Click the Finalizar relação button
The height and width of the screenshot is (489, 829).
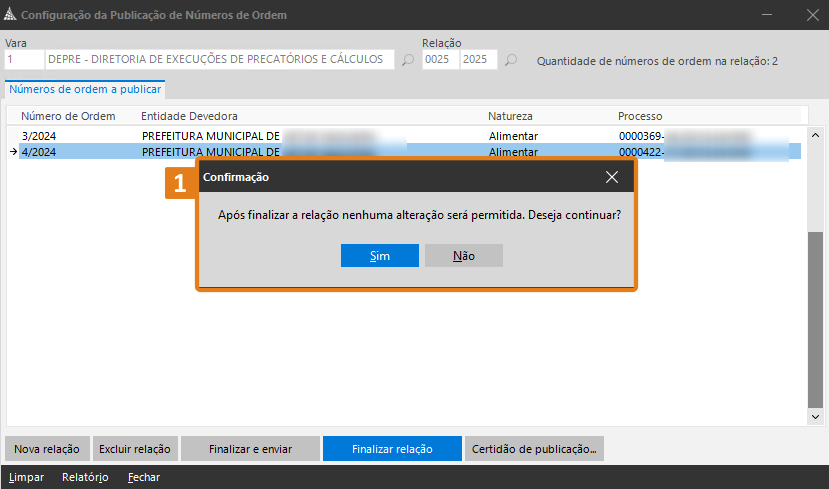pyautogui.click(x=392, y=449)
